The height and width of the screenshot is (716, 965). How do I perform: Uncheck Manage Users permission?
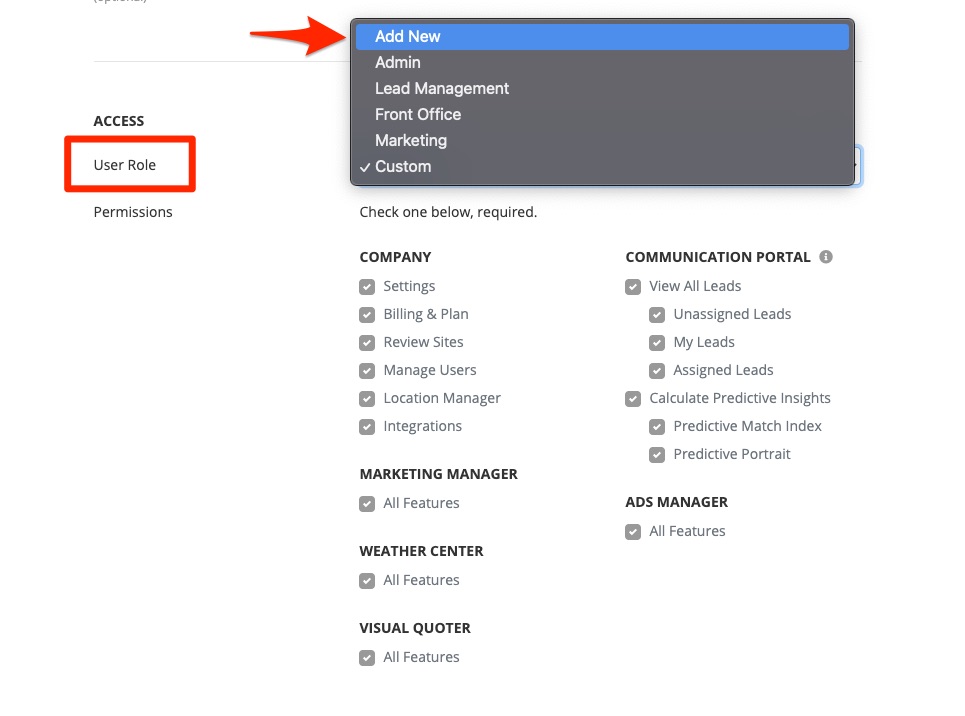click(367, 371)
